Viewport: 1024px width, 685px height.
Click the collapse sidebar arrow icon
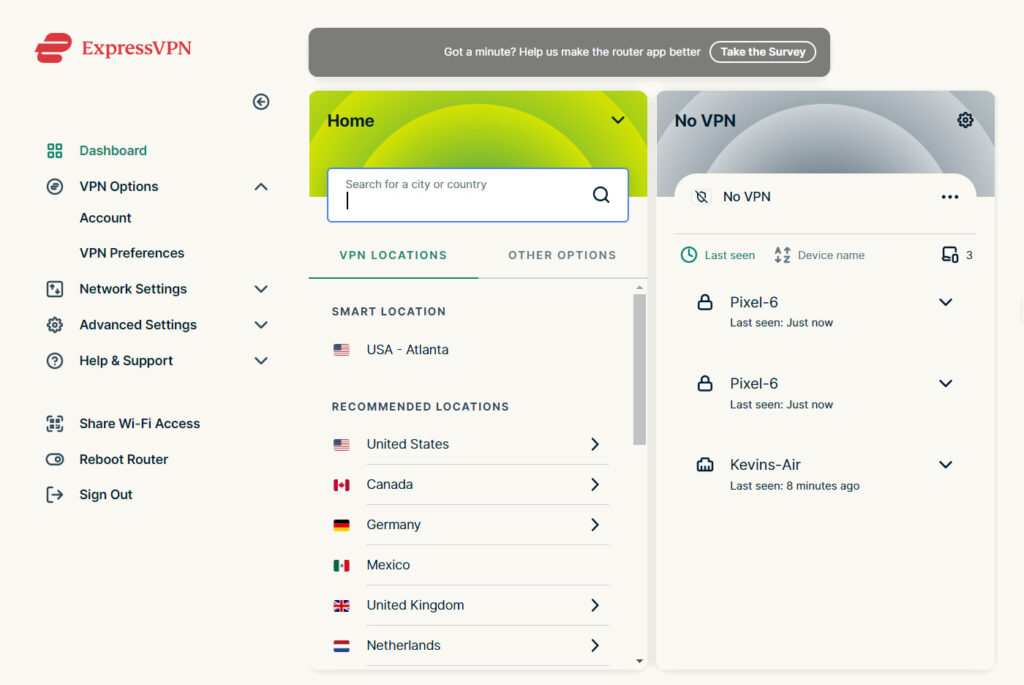click(261, 102)
